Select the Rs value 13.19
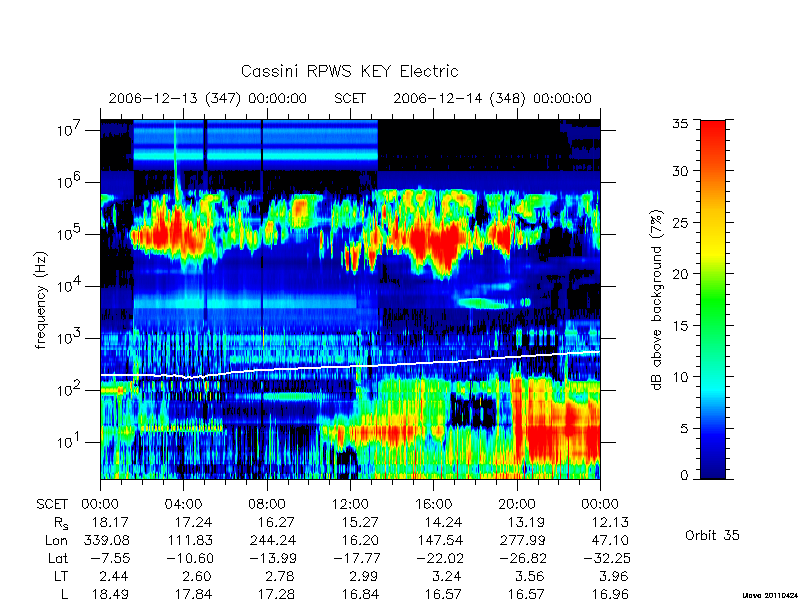Screen dimensions: 800x600 click(x=527, y=522)
